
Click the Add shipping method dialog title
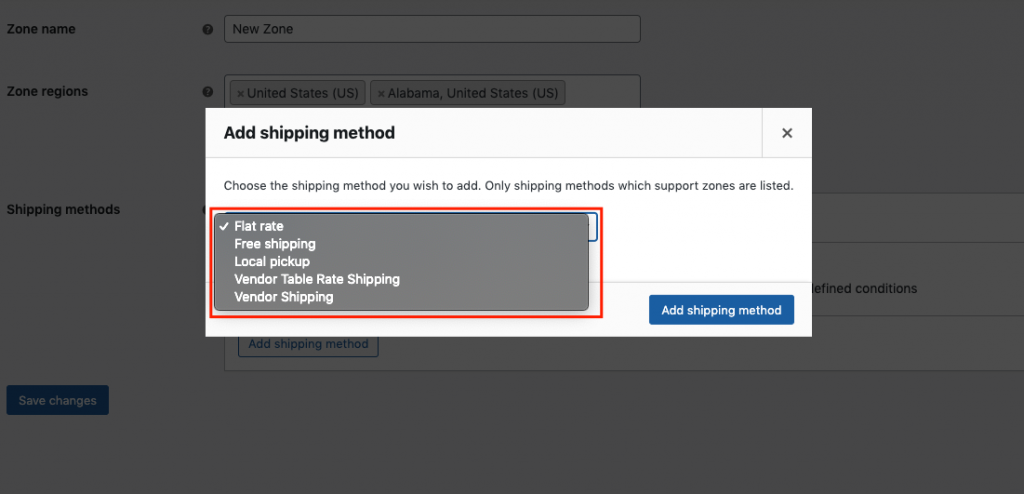coord(310,133)
